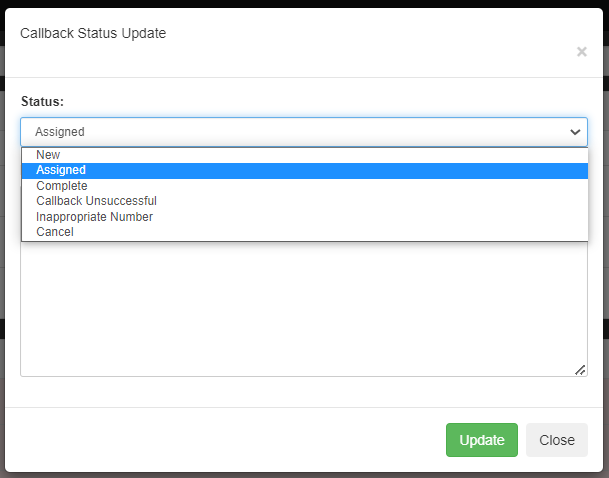Viewport: 609px width, 478px height.
Task: Click the dimmed backdrop below the dialog
Action: 304,475
